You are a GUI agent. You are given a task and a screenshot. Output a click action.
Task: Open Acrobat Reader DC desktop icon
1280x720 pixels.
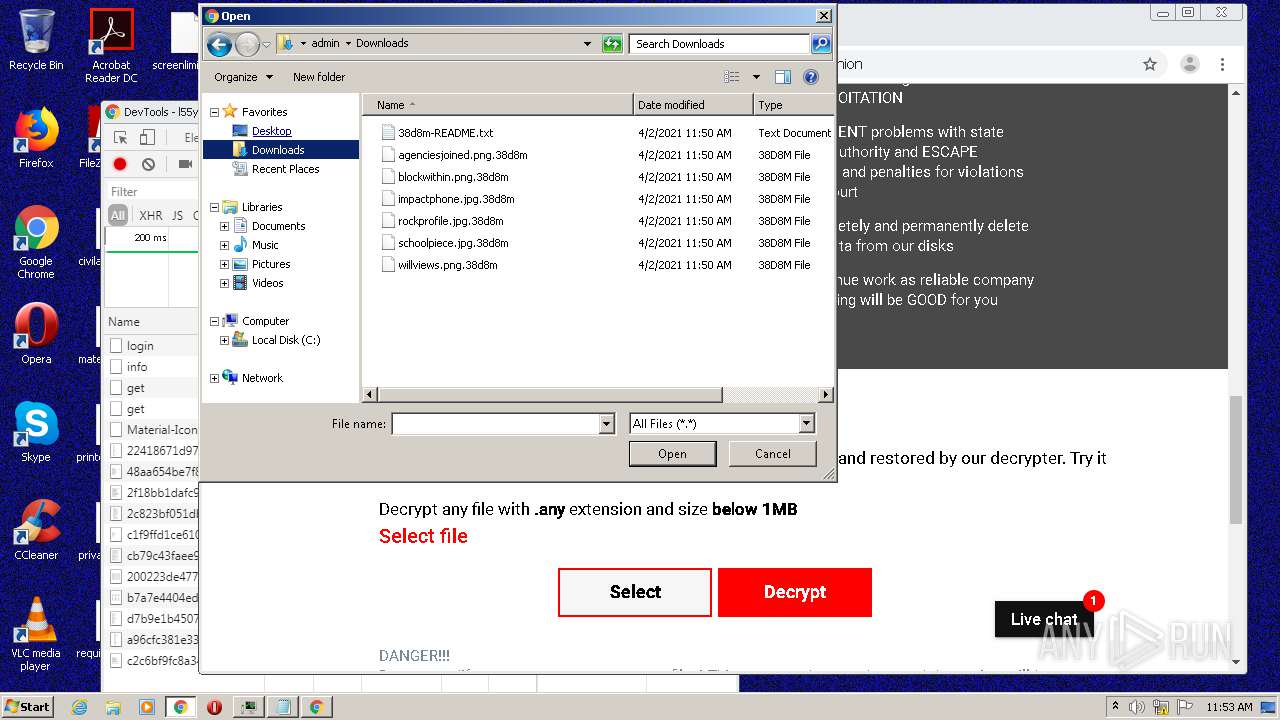pos(111,45)
